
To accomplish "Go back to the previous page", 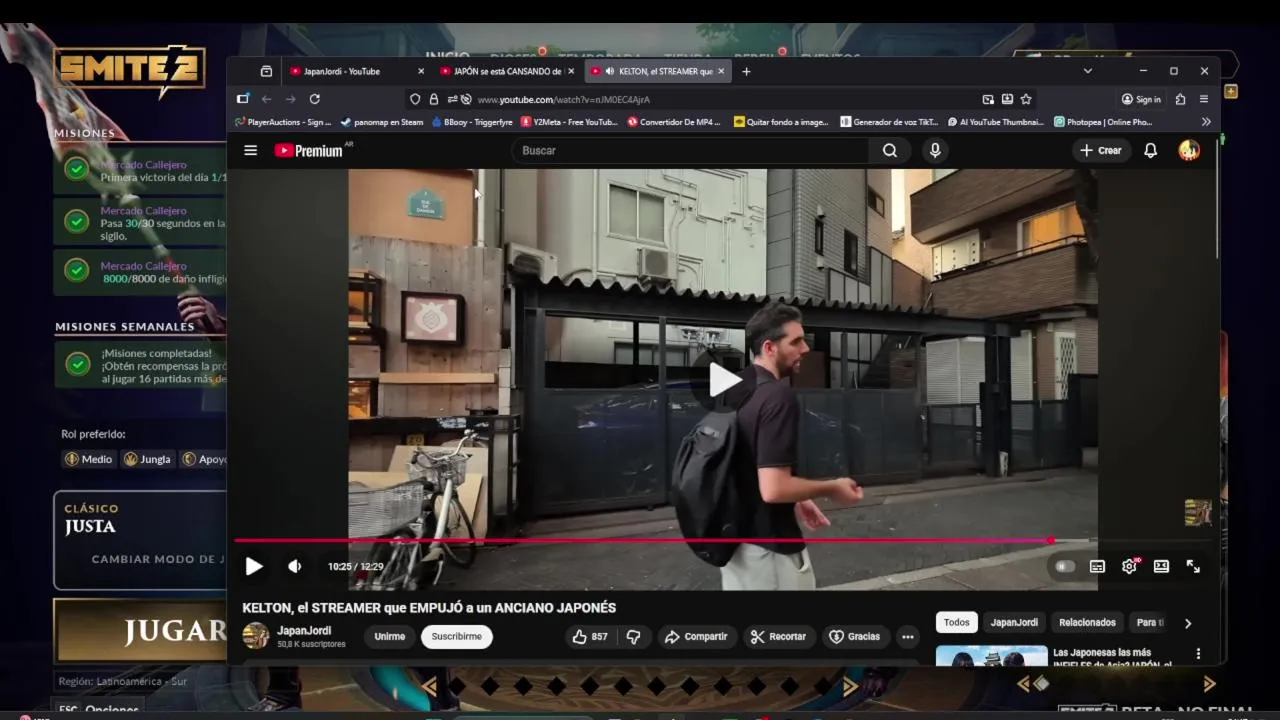I will click(267, 99).
